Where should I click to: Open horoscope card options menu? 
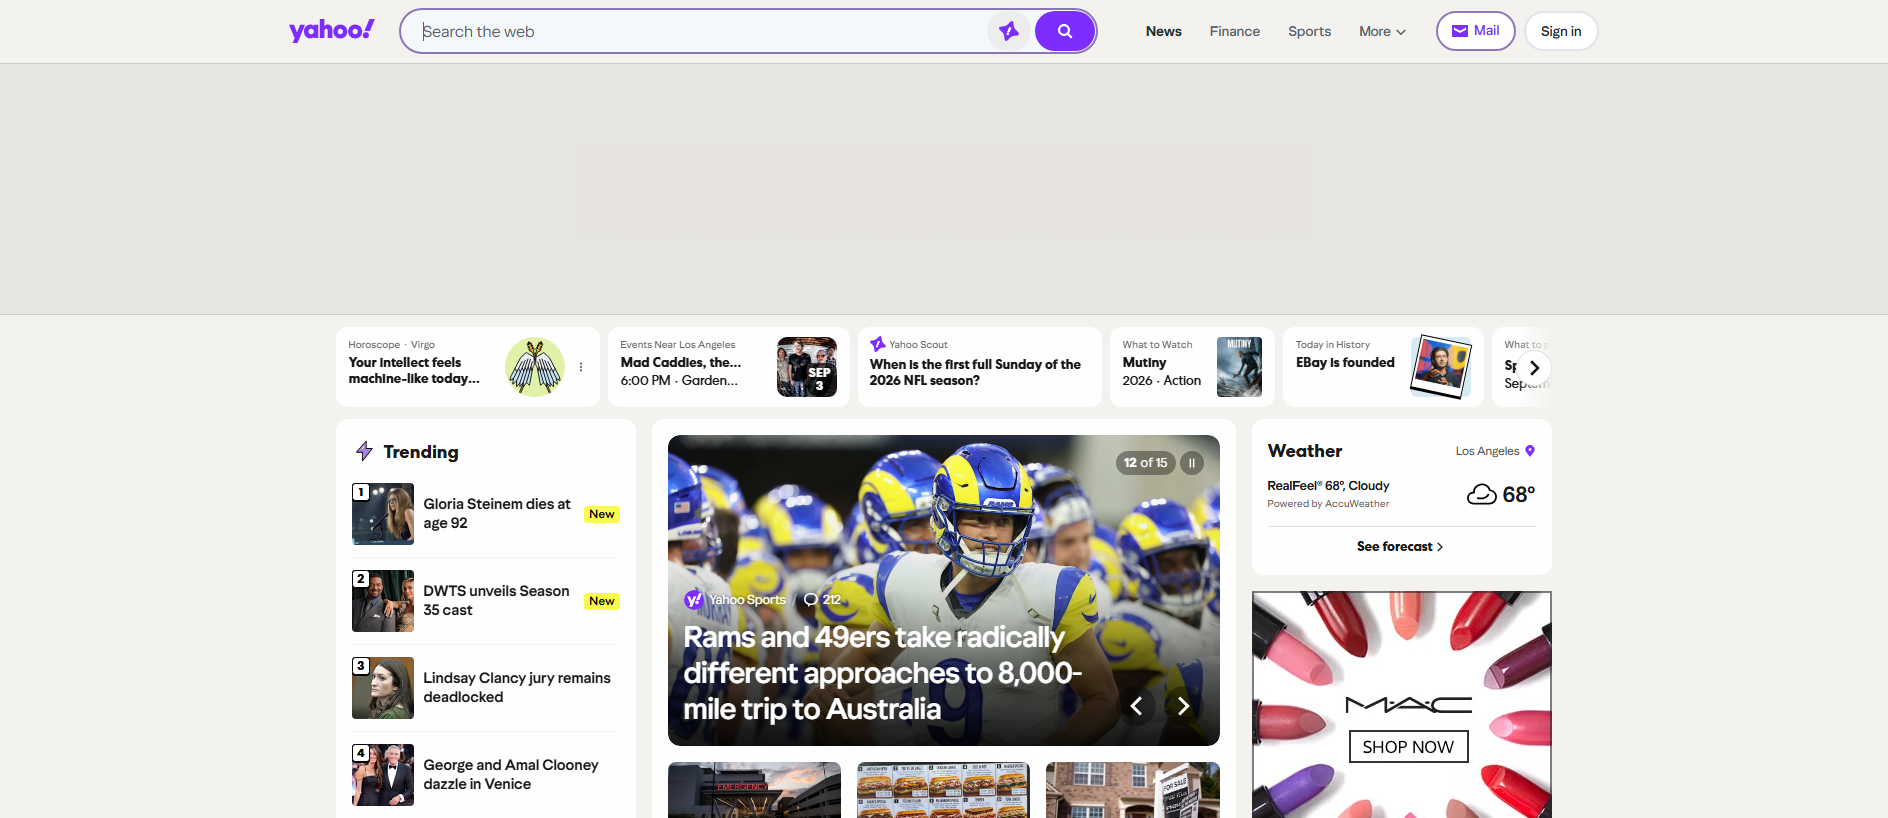click(x=581, y=367)
